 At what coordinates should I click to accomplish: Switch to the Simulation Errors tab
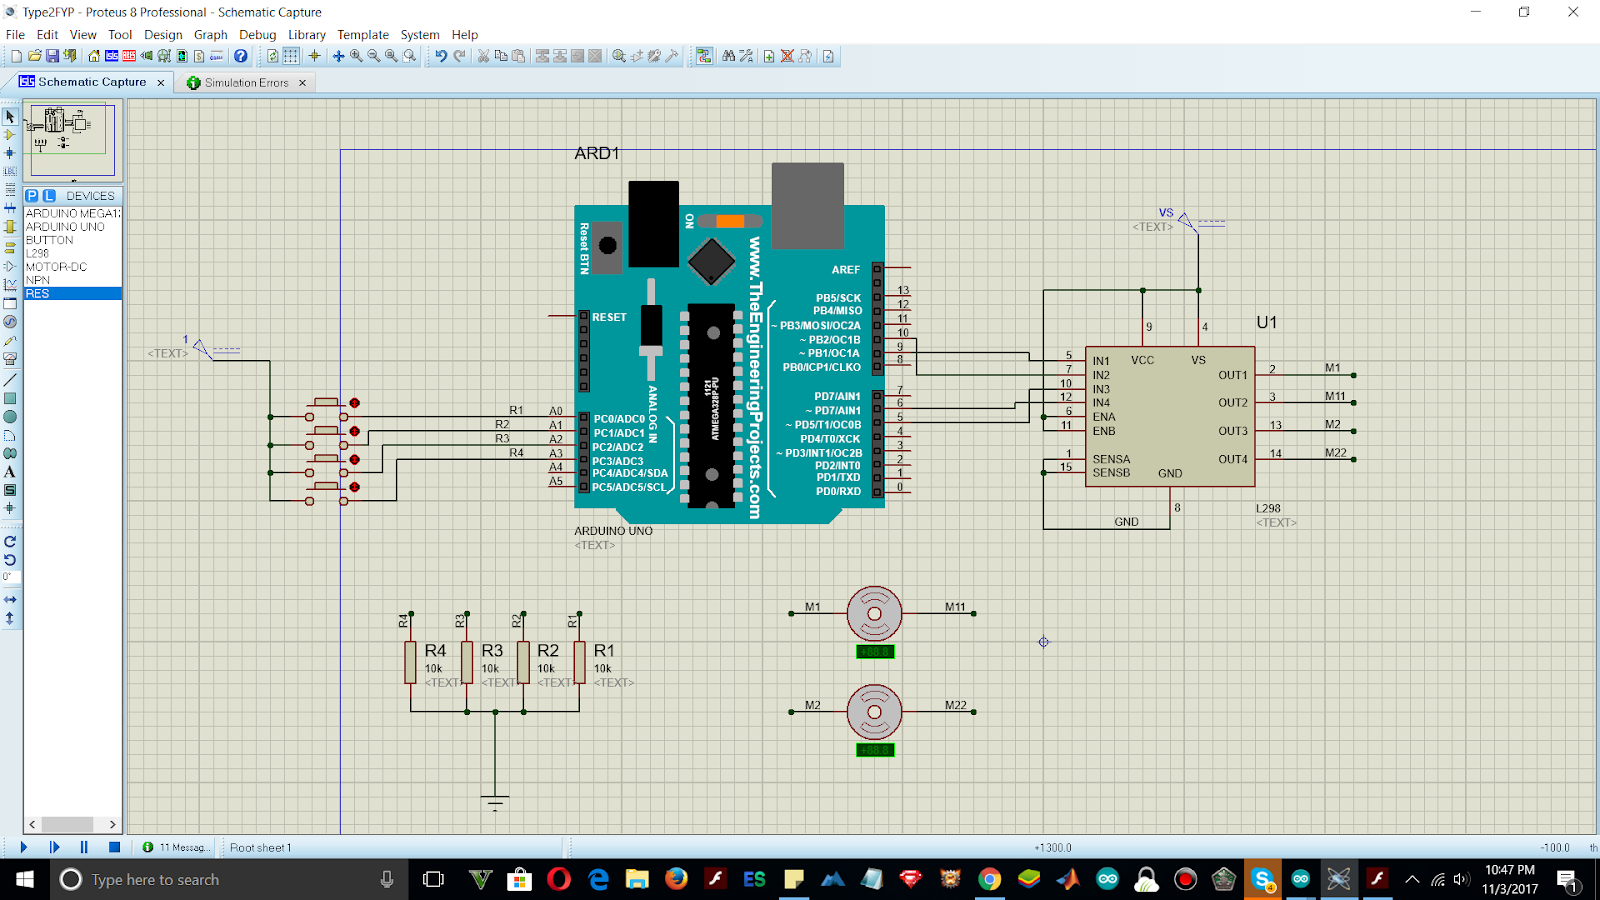(245, 82)
